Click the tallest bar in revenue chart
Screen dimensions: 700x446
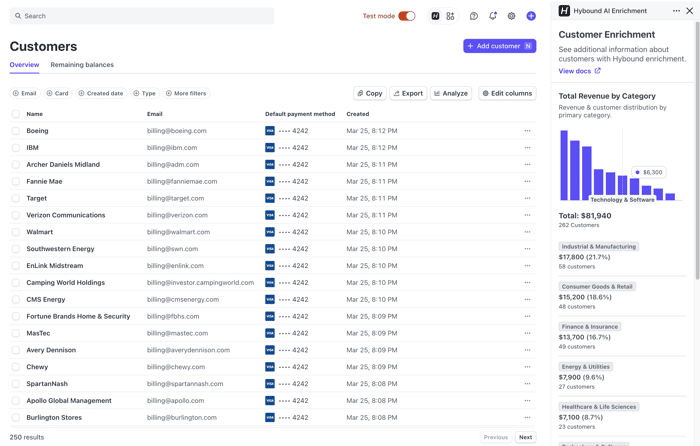click(x=564, y=165)
